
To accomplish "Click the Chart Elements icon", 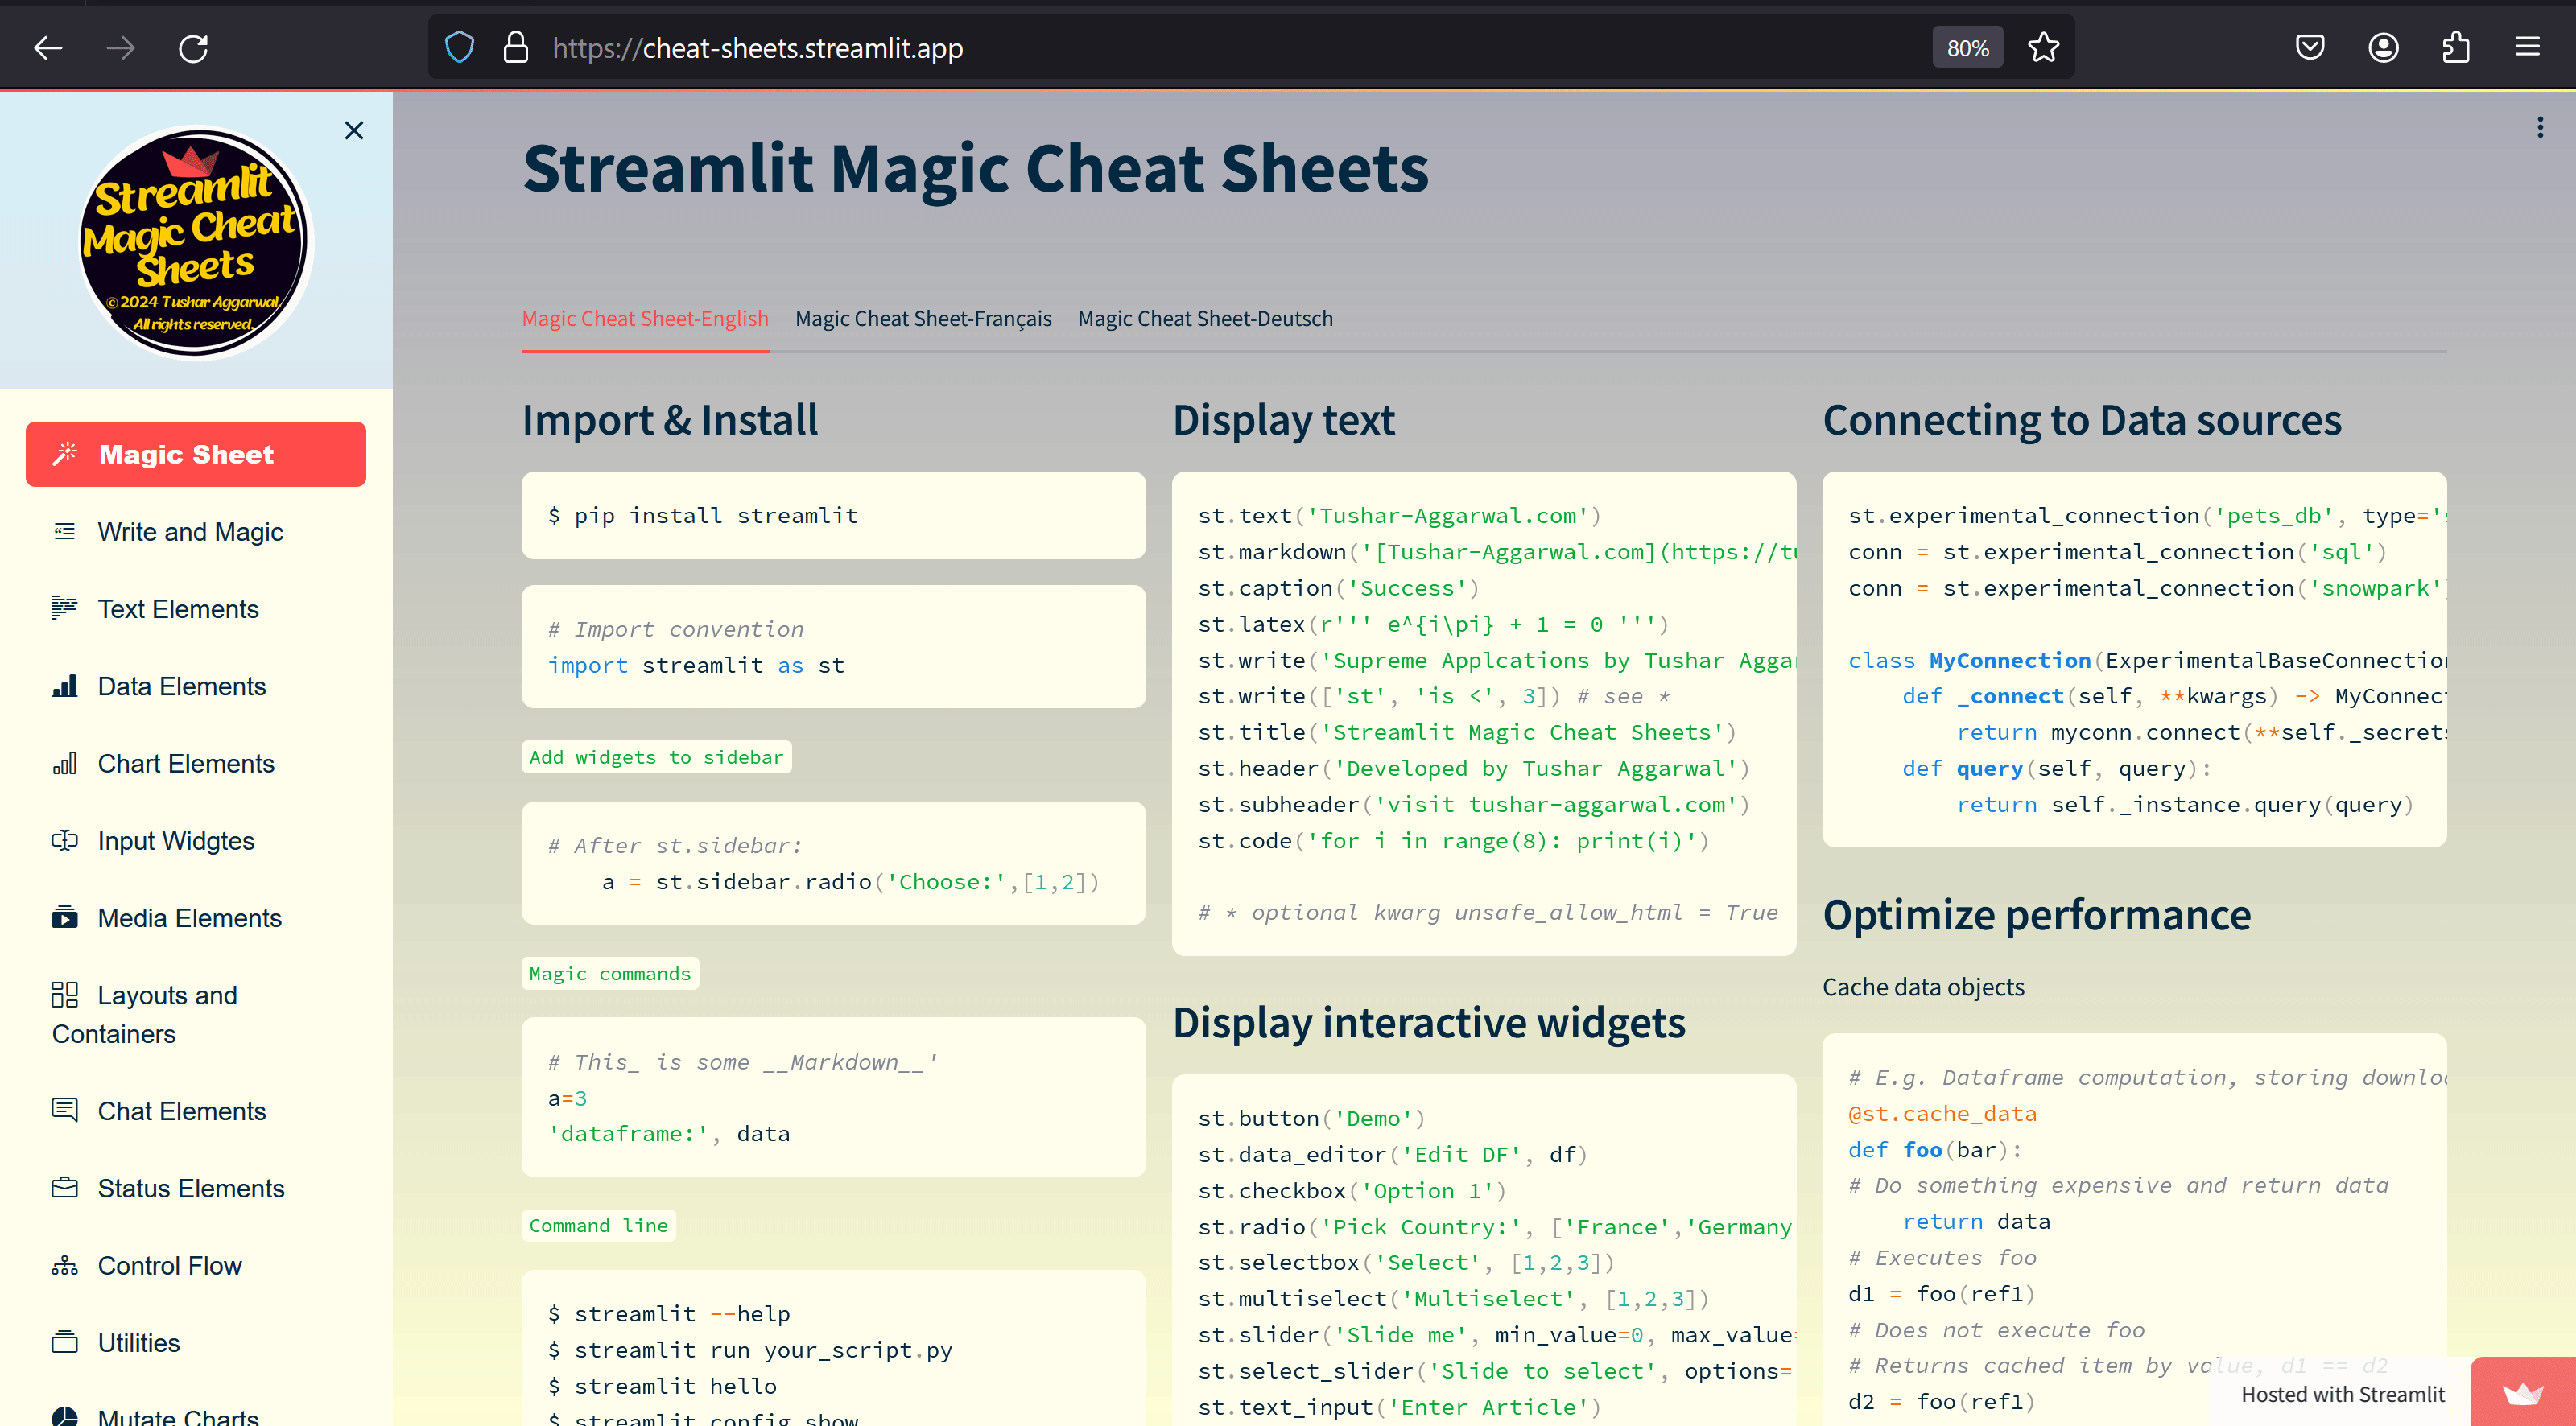I will pos(65,763).
